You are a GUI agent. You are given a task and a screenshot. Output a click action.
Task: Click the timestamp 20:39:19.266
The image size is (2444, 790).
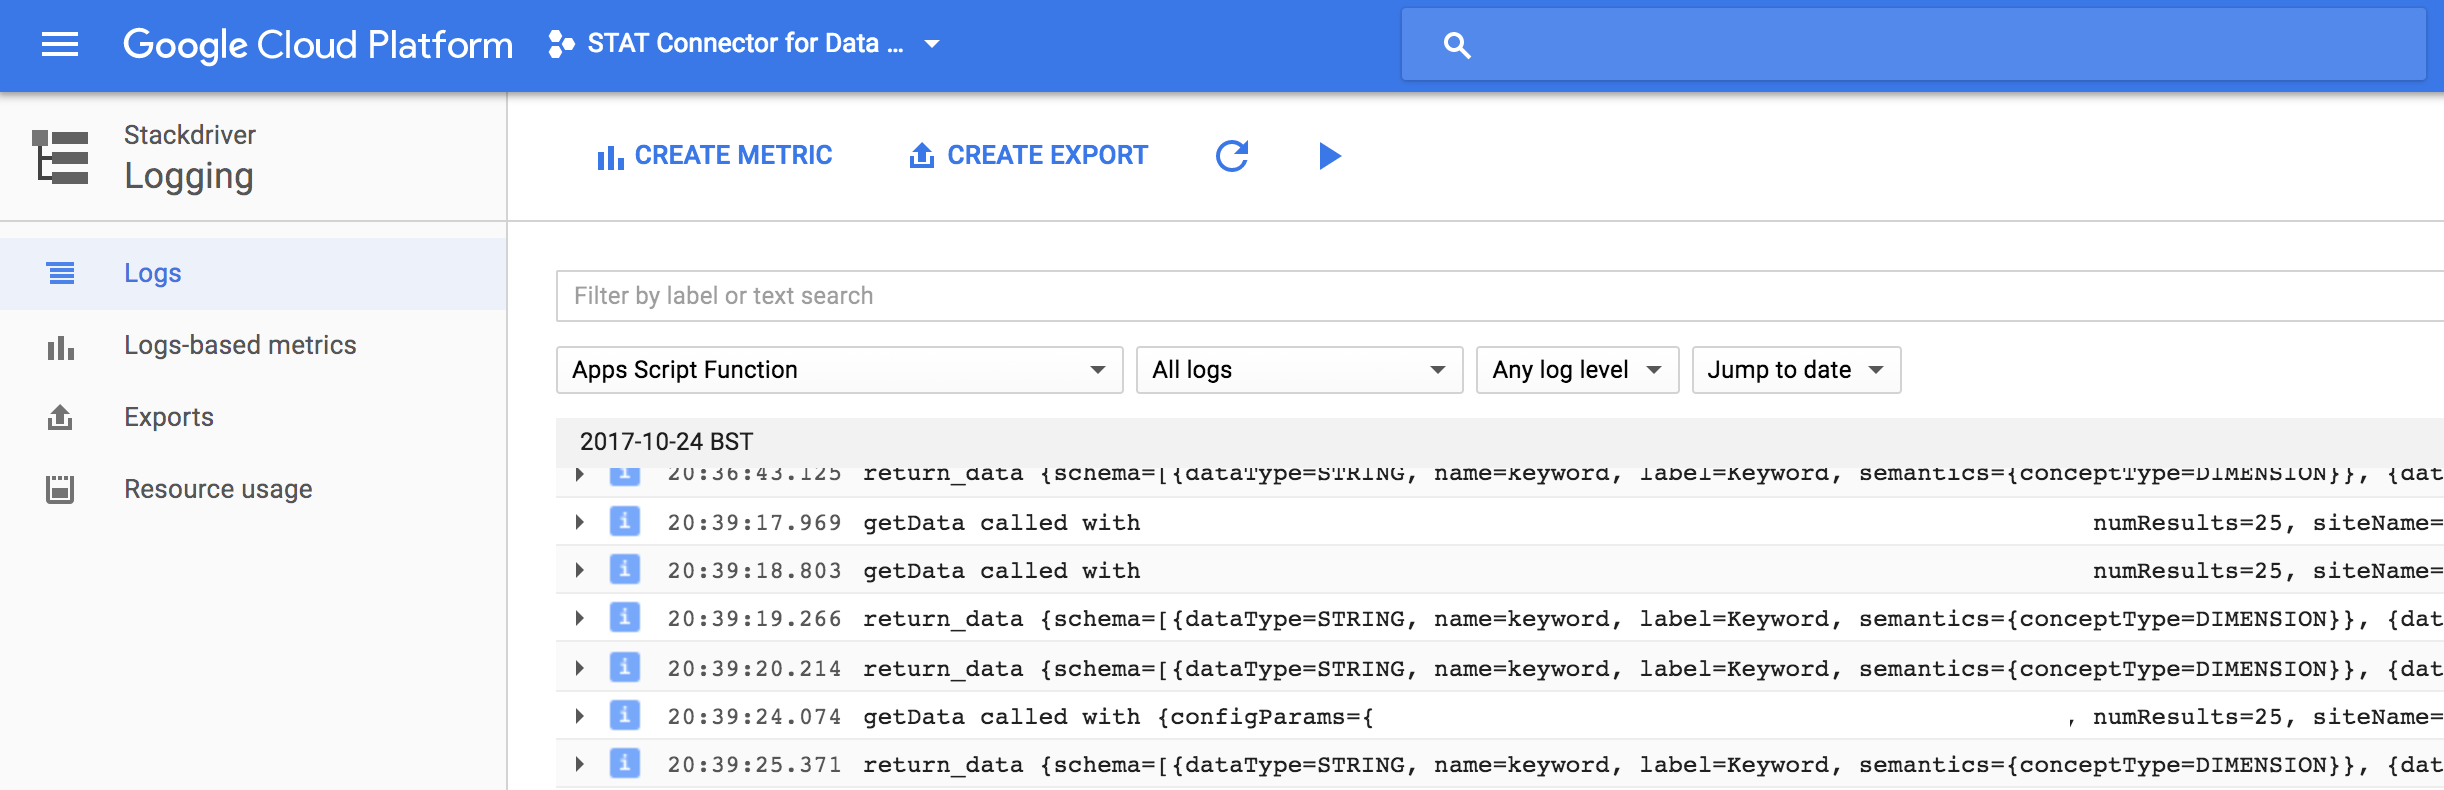(x=754, y=619)
